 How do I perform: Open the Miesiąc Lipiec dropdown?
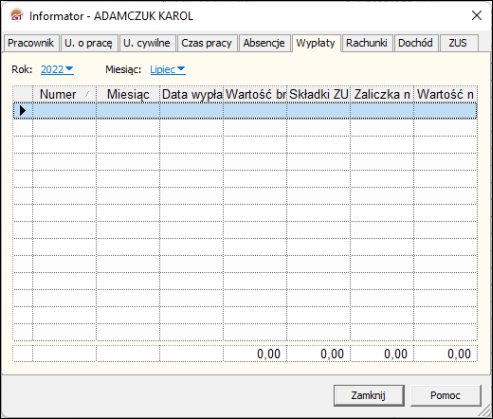point(168,69)
